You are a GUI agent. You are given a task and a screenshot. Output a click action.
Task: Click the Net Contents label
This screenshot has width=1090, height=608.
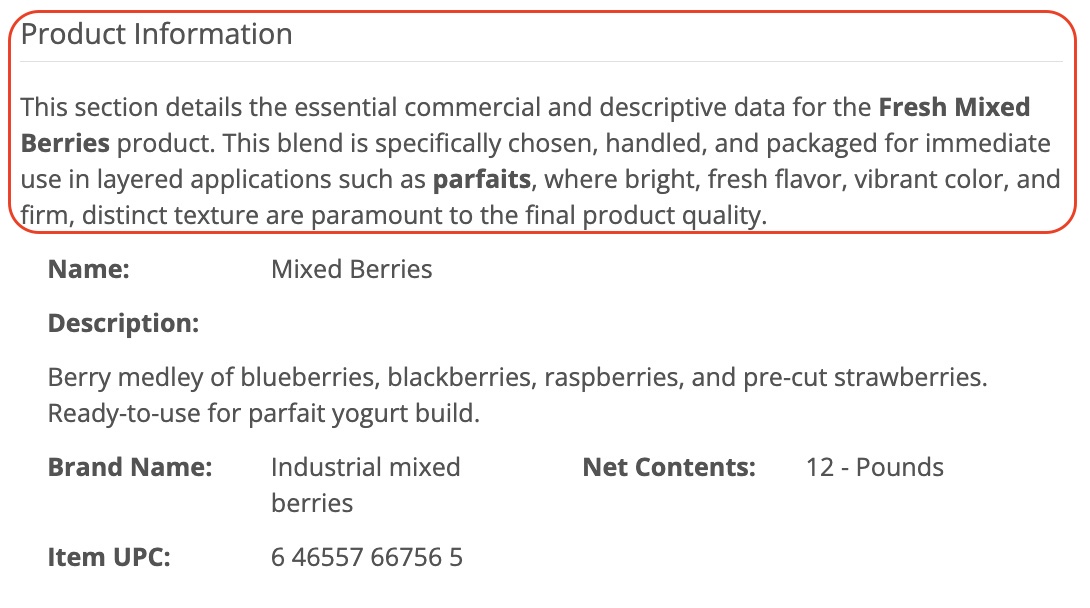(x=668, y=467)
